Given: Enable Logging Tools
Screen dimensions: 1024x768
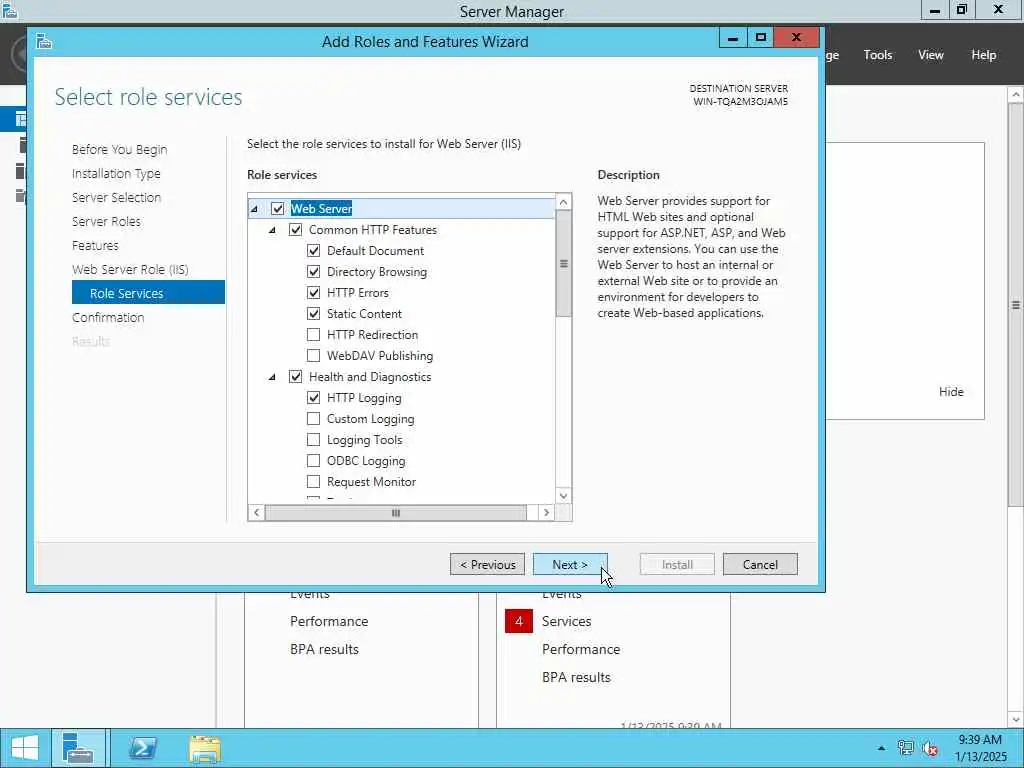Looking at the screenshot, I should [313, 440].
